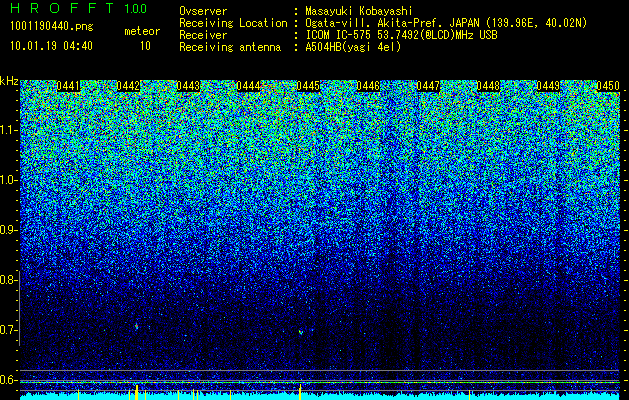Click the 0444 time marker
Viewport: 629px width, 400px height.
248,86
